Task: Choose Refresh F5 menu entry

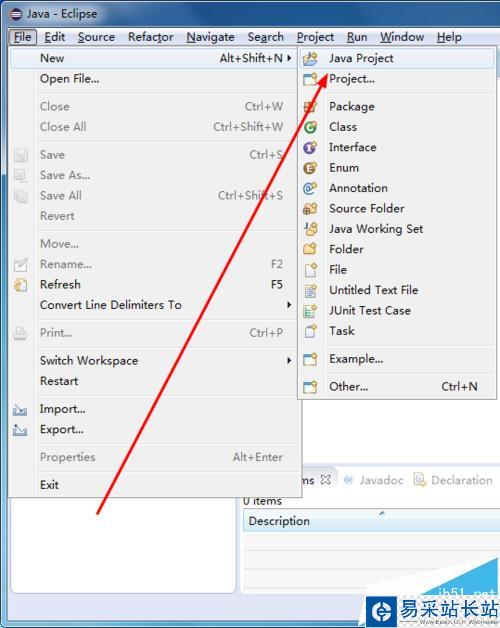Action: point(154,285)
